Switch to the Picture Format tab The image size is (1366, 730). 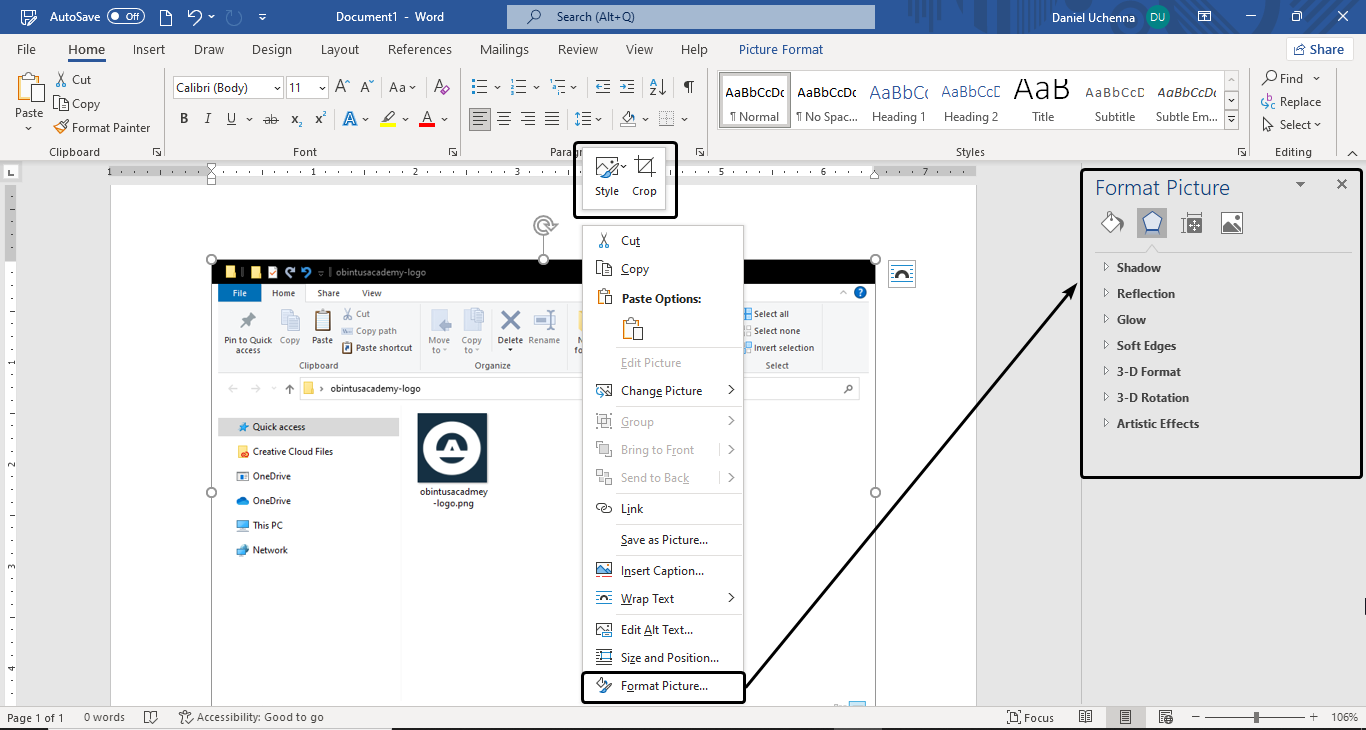780,49
